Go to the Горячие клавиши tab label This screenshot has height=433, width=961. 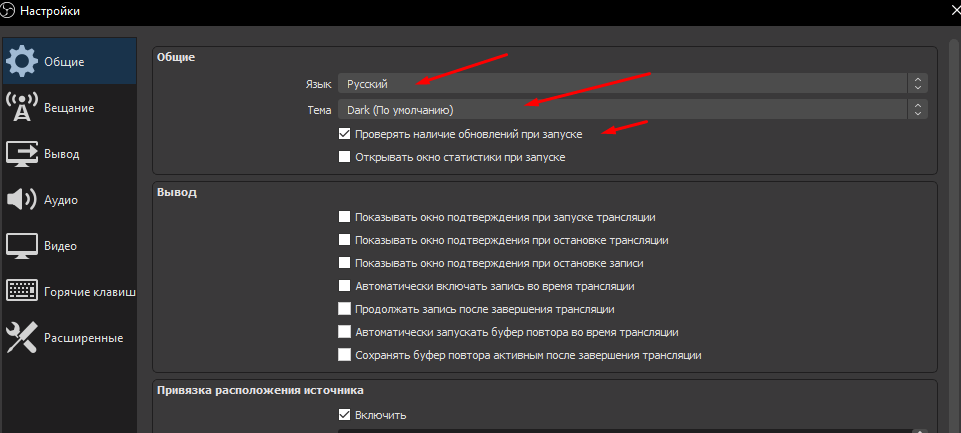pyautogui.click(x=89, y=292)
